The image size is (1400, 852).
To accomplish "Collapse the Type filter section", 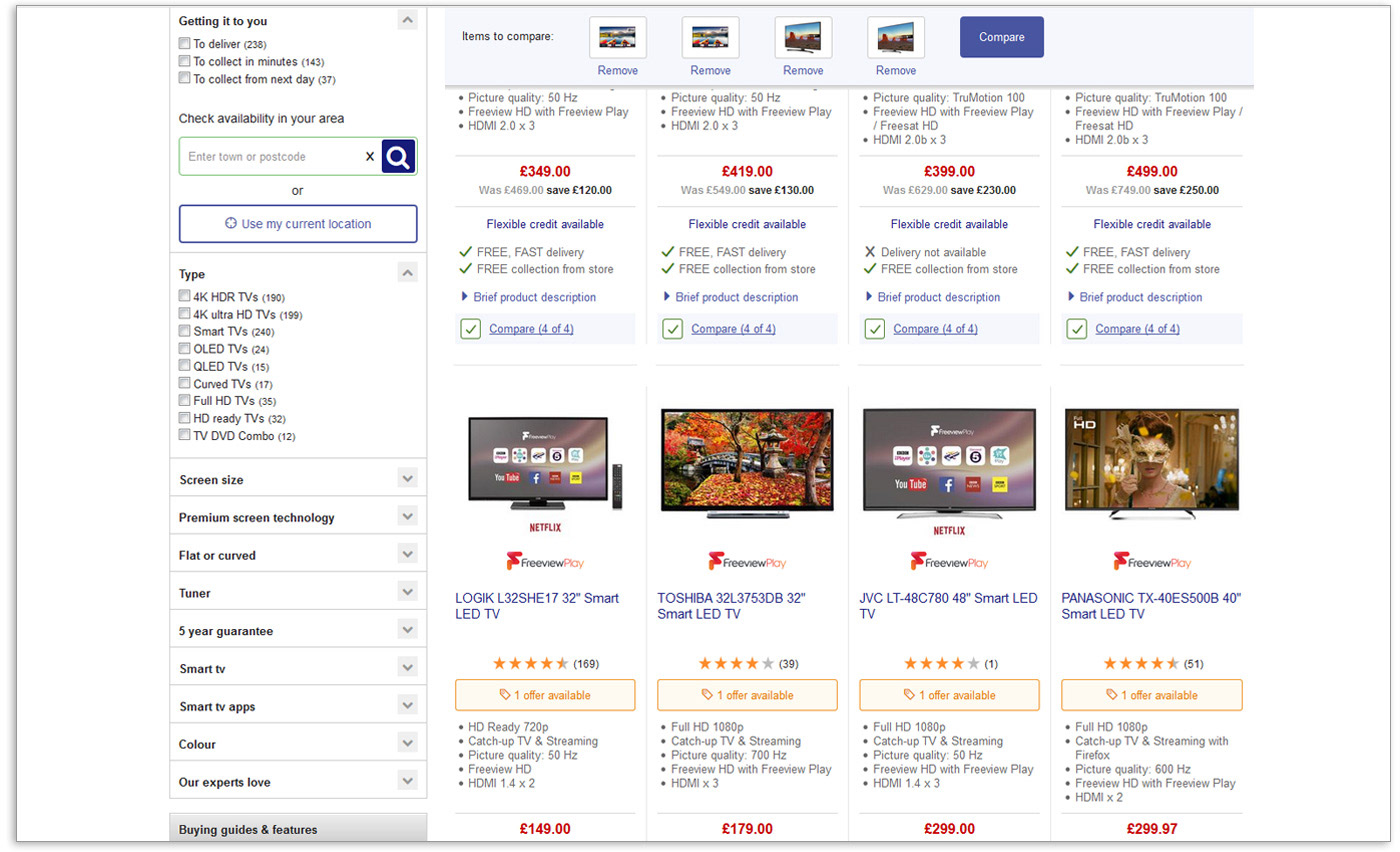I will [407, 273].
